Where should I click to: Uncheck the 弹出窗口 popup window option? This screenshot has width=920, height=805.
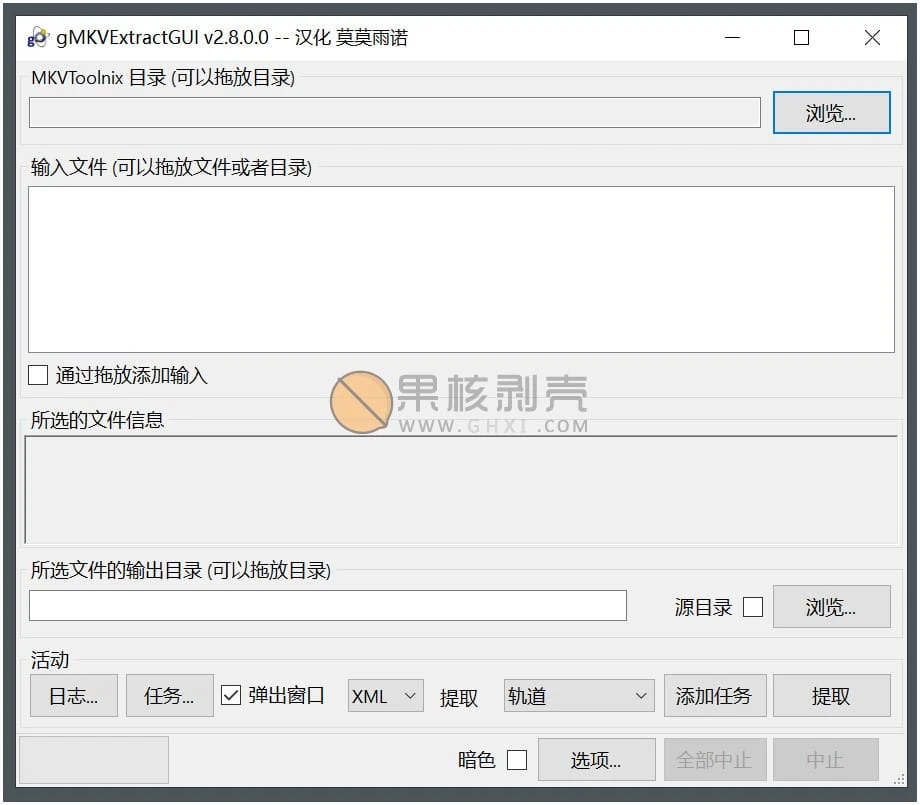pyautogui.click(x=229, y=695)
